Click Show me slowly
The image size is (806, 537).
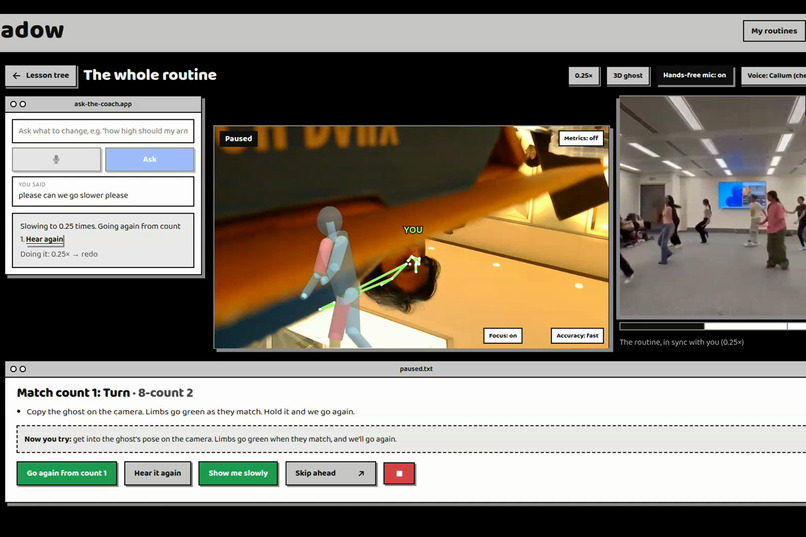click(x=238, y=473)
